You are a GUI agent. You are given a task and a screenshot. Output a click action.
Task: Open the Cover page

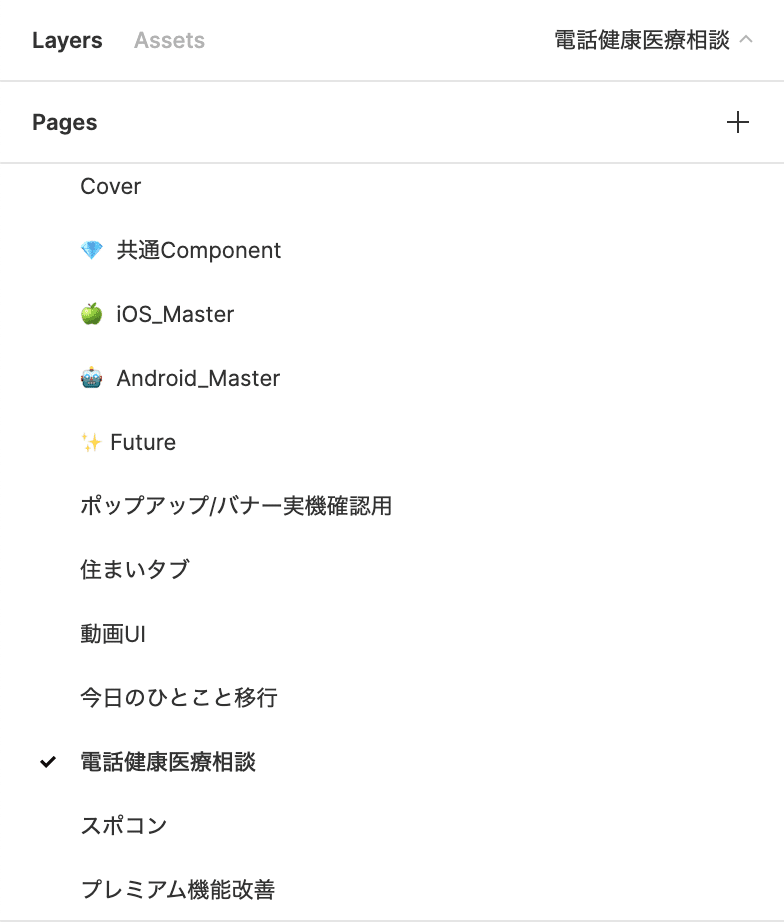[110, 186]
